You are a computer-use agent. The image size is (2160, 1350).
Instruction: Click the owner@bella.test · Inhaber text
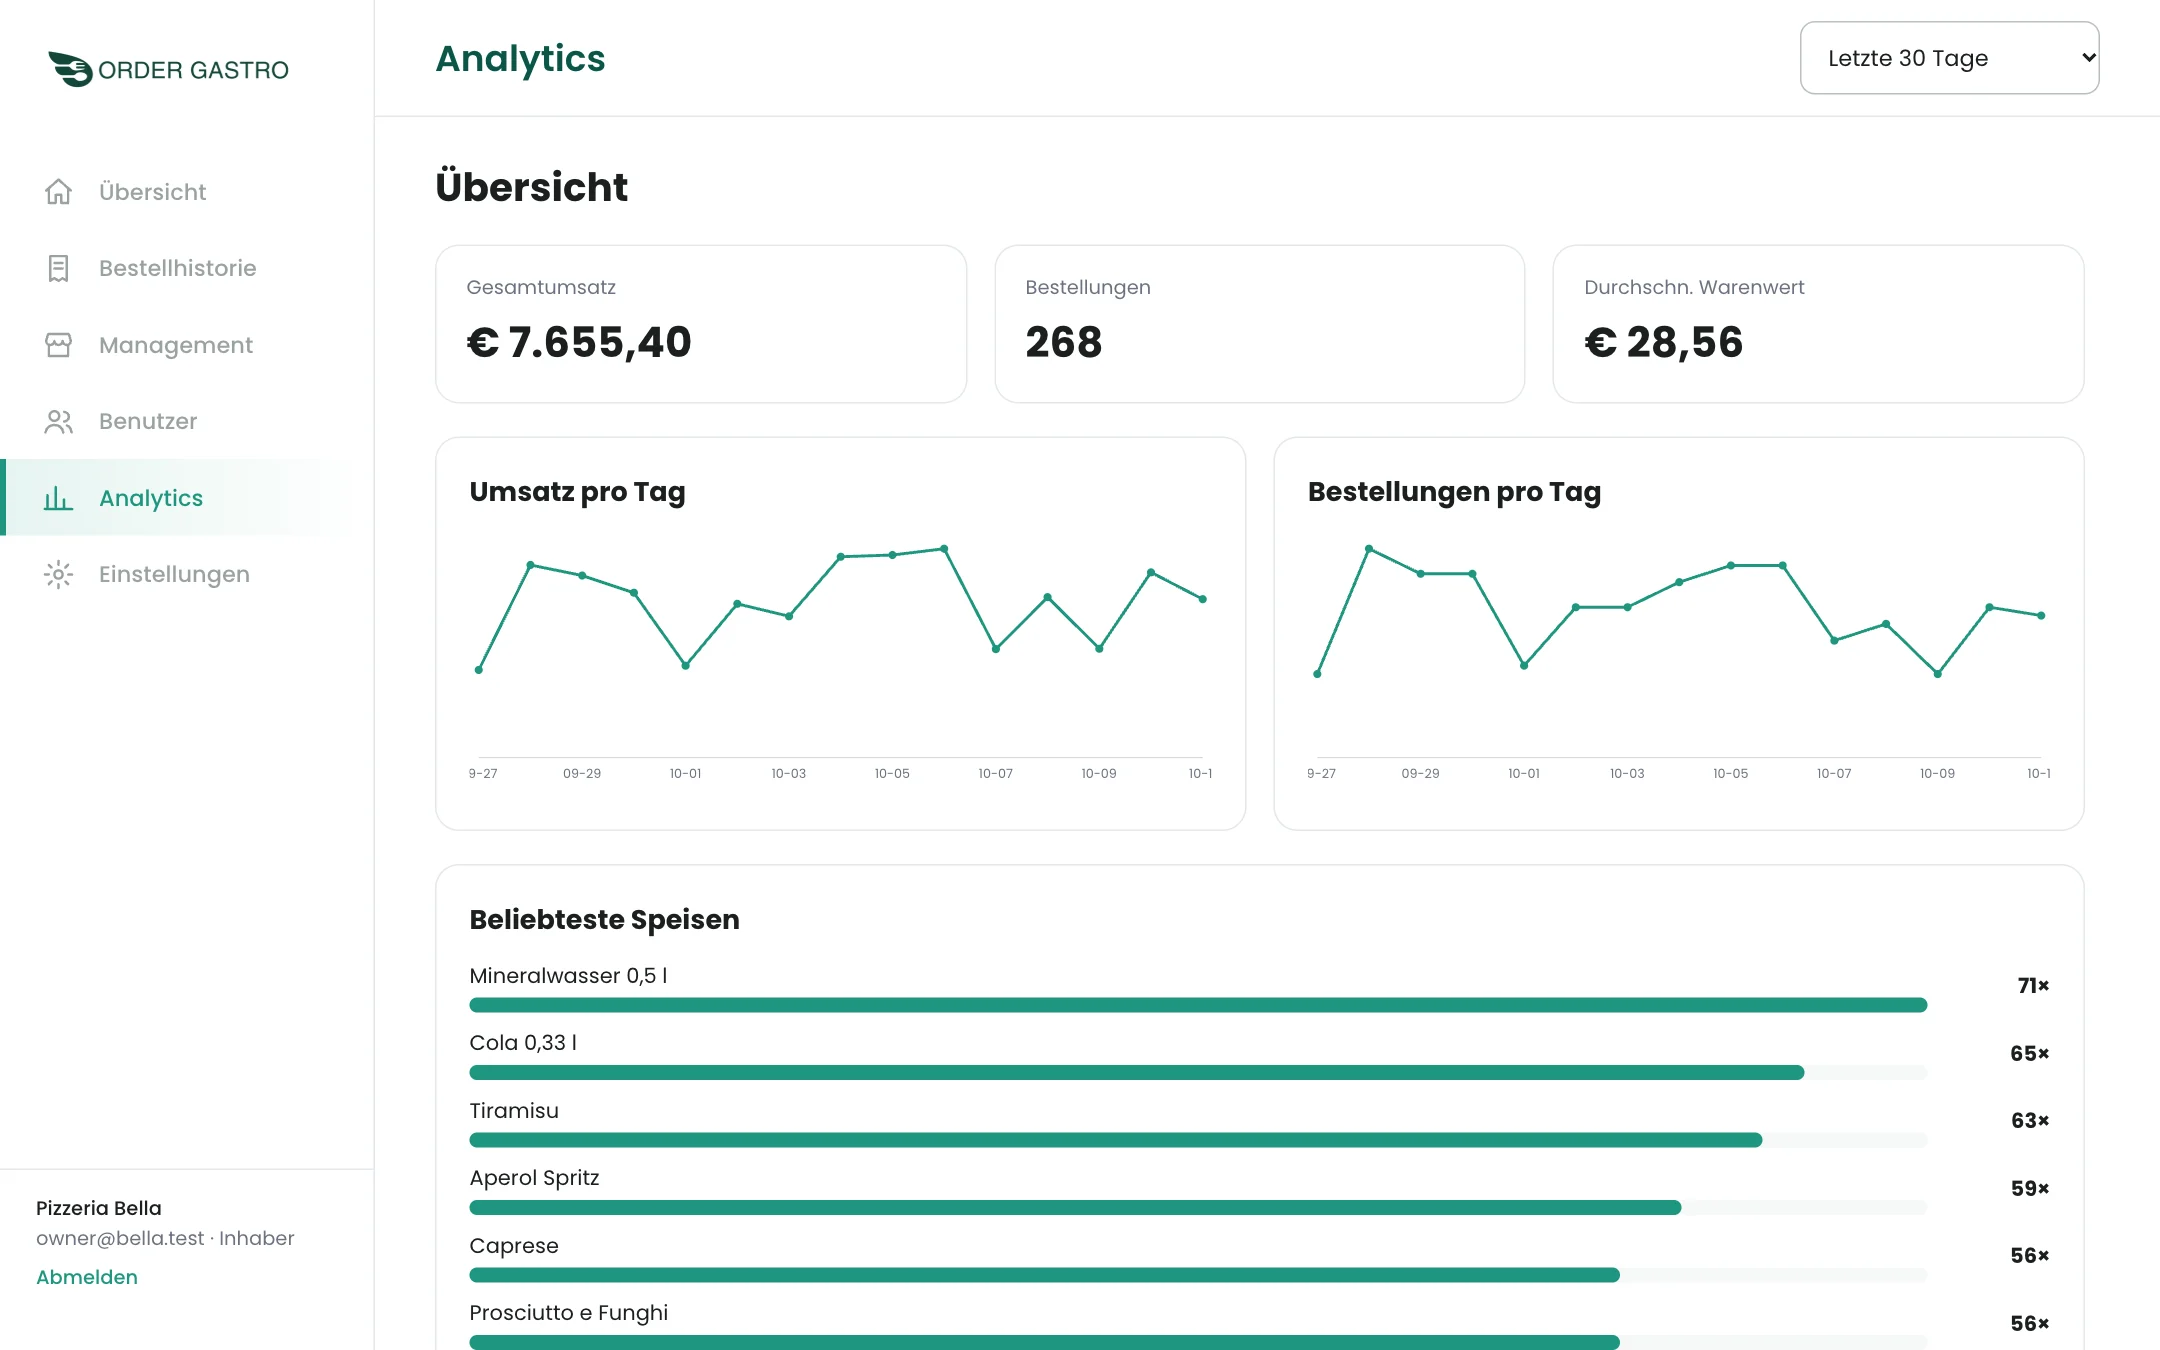pyautogui.click(x=165, y=1238)
